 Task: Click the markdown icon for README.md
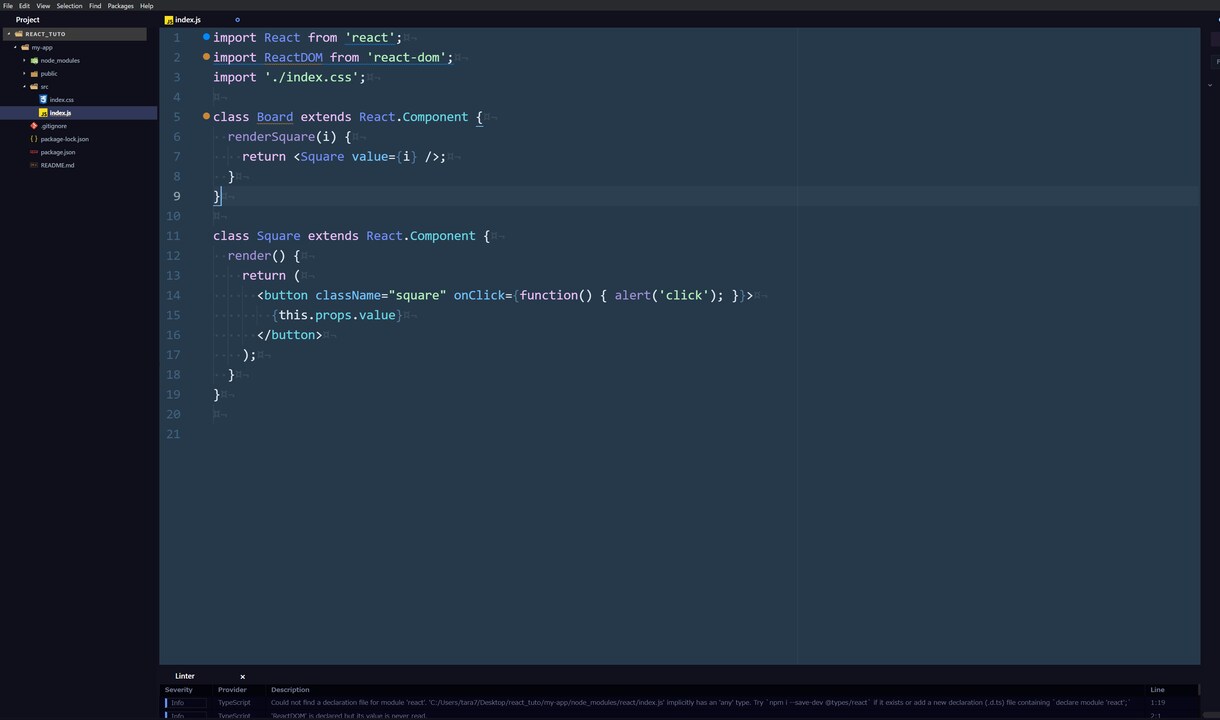tap(34, 165)
